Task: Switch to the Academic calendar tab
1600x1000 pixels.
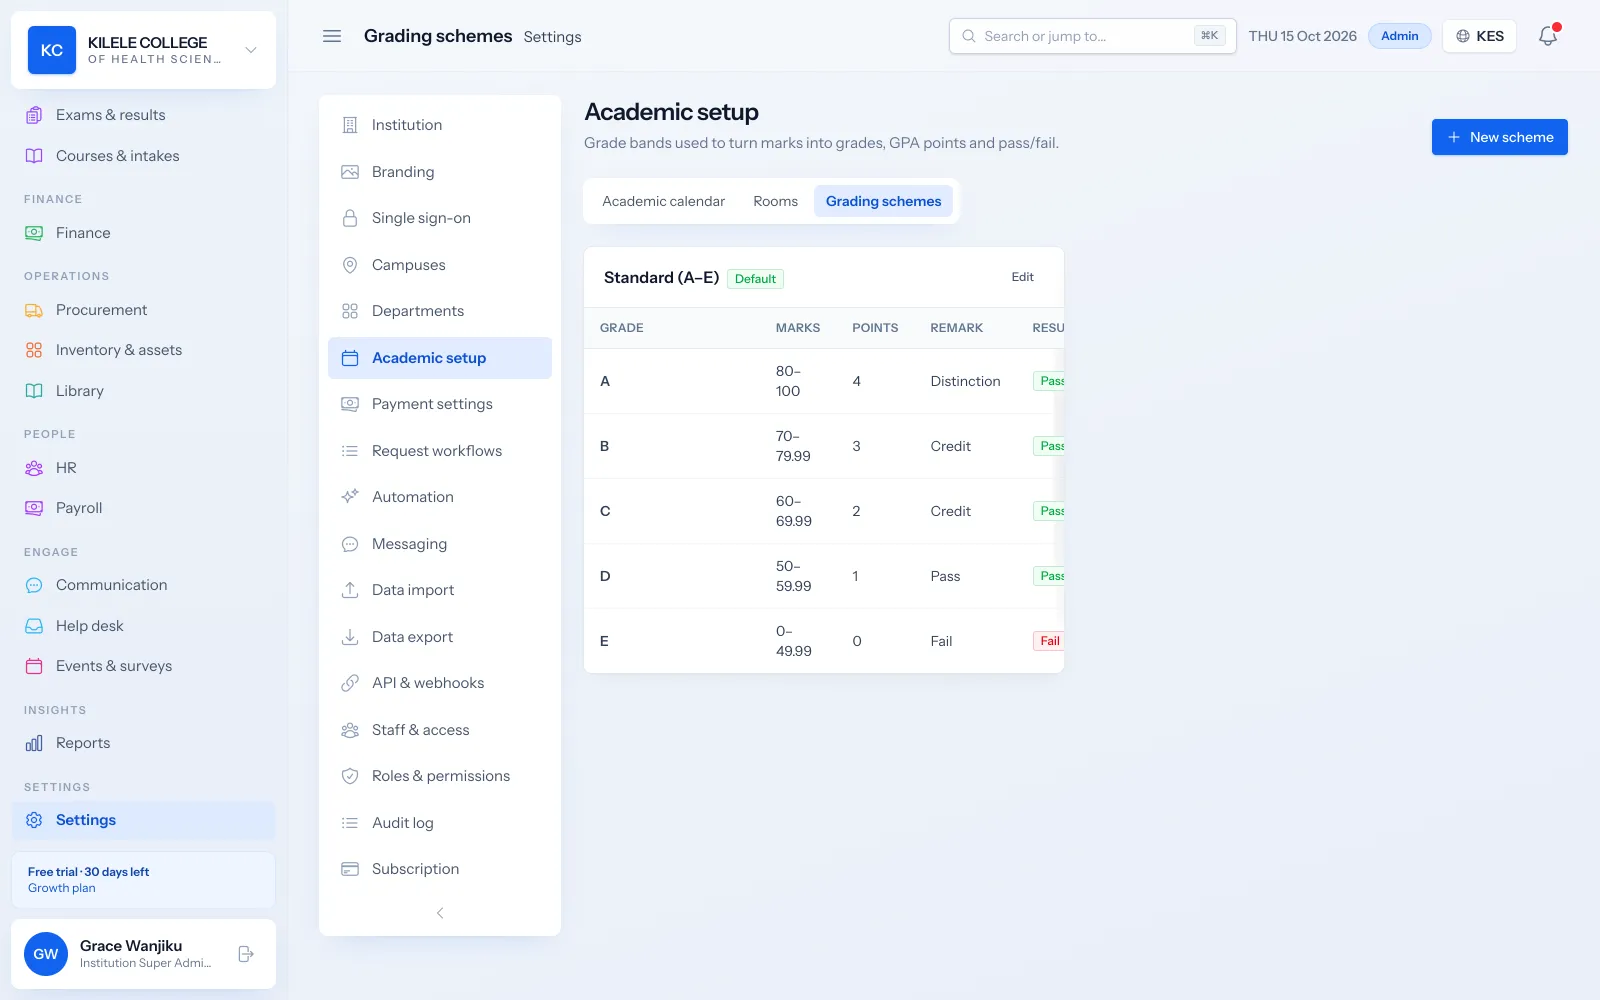Action: pyautogui.click(x=663, y=201)
